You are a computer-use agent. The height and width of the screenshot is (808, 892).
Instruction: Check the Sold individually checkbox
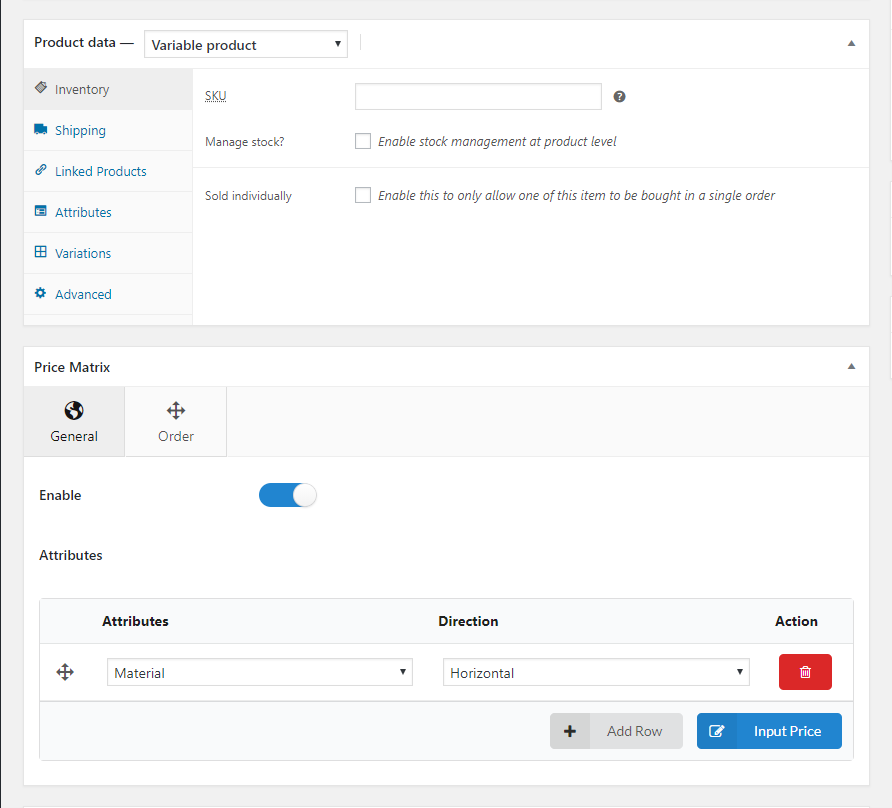click(363, 195)
